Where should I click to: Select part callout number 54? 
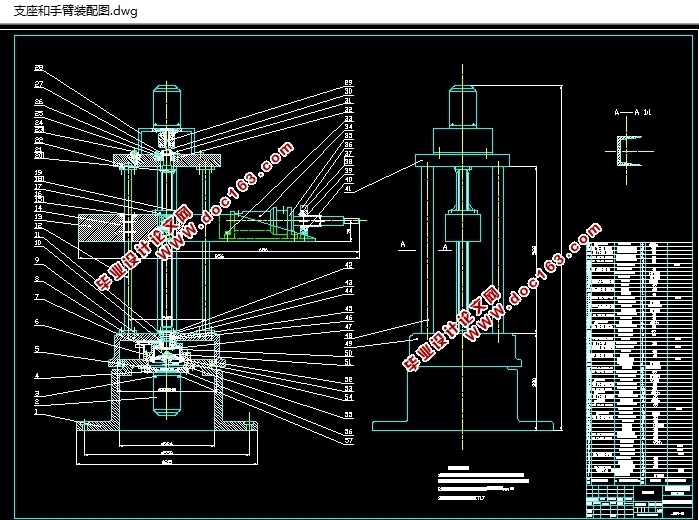pos(348,396)
